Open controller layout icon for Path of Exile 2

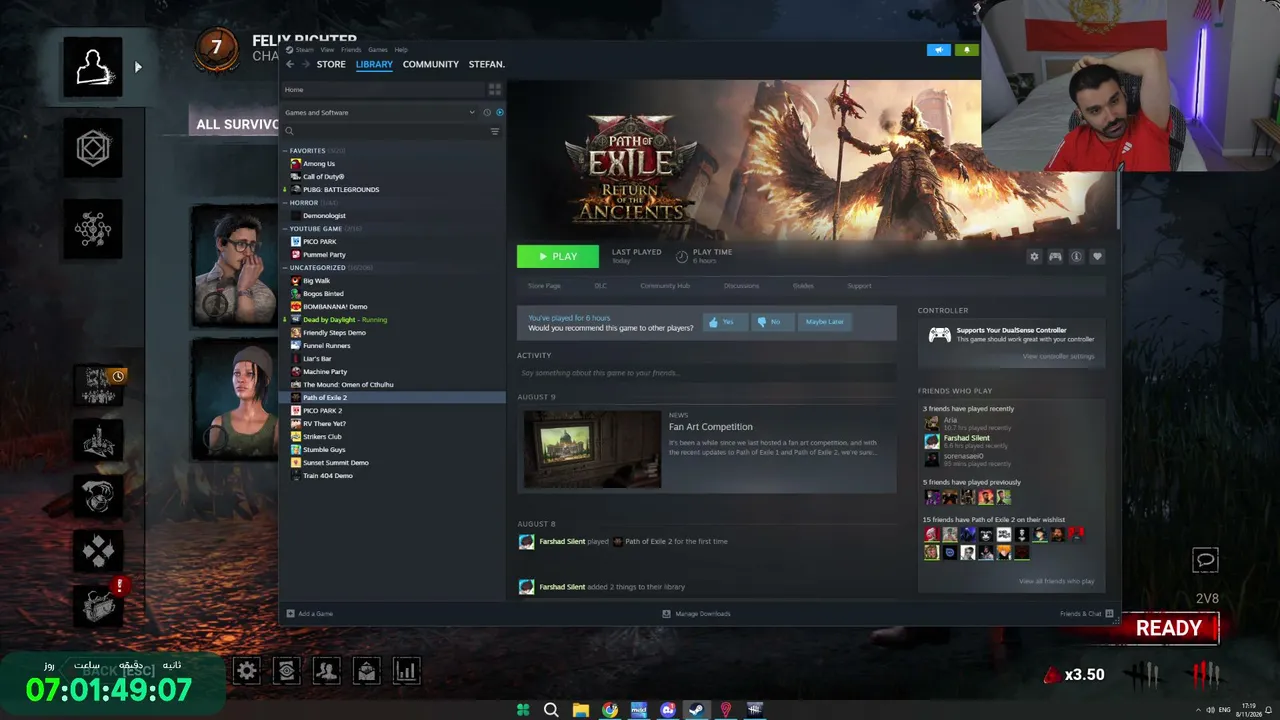1055,257
